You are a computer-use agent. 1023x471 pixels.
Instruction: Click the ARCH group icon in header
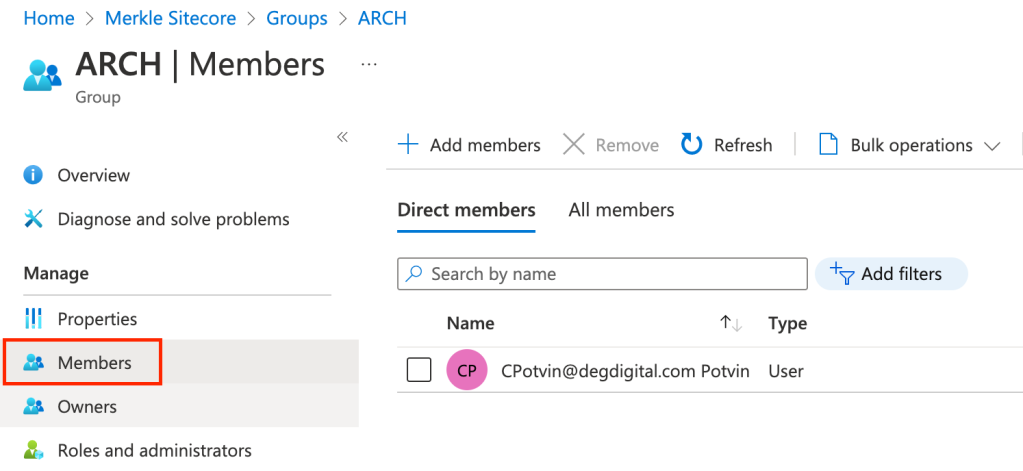[42, 74]
